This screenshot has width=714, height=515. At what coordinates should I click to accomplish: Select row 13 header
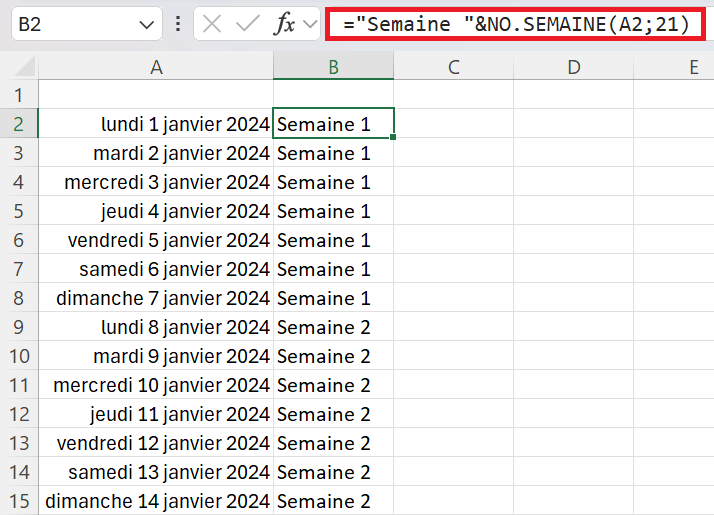(19, 443)
